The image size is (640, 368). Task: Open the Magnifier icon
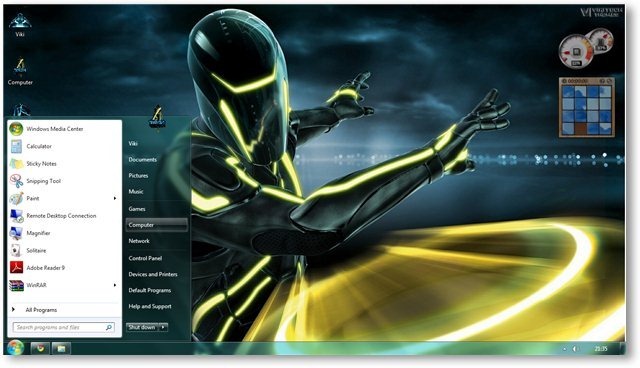[x=16, y=233]
